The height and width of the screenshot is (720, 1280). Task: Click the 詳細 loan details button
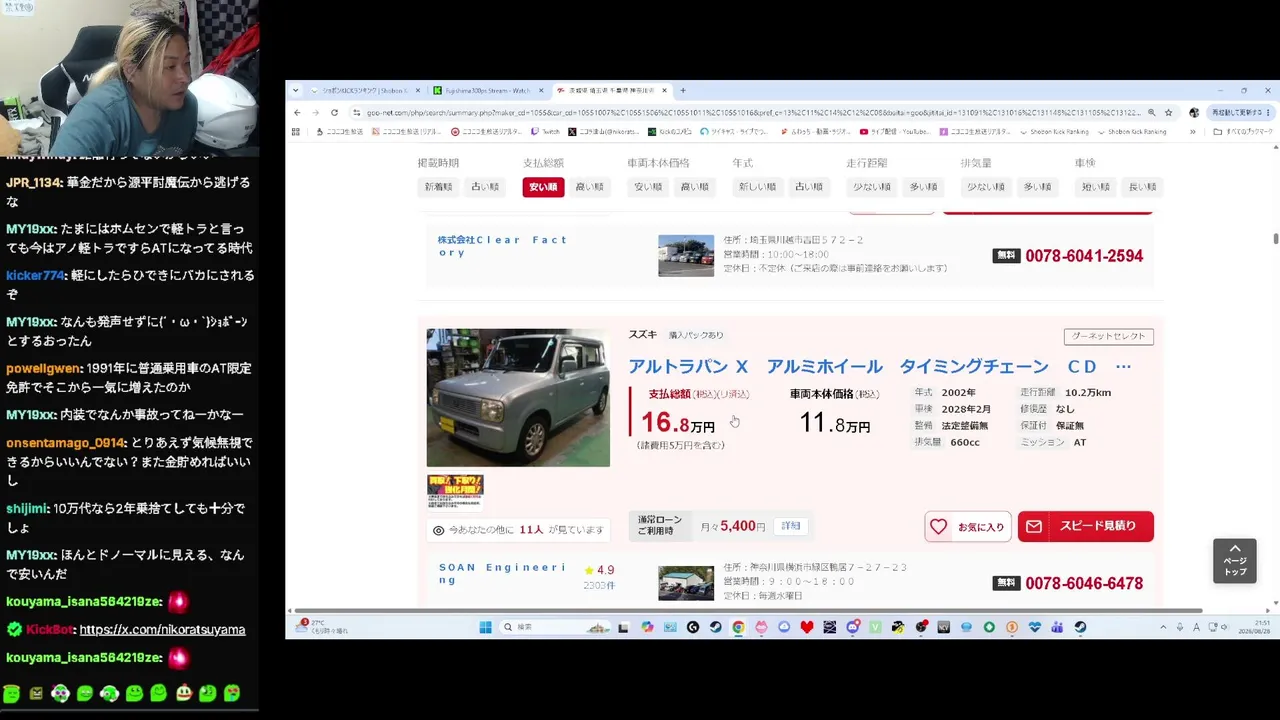tap(791, 526)
